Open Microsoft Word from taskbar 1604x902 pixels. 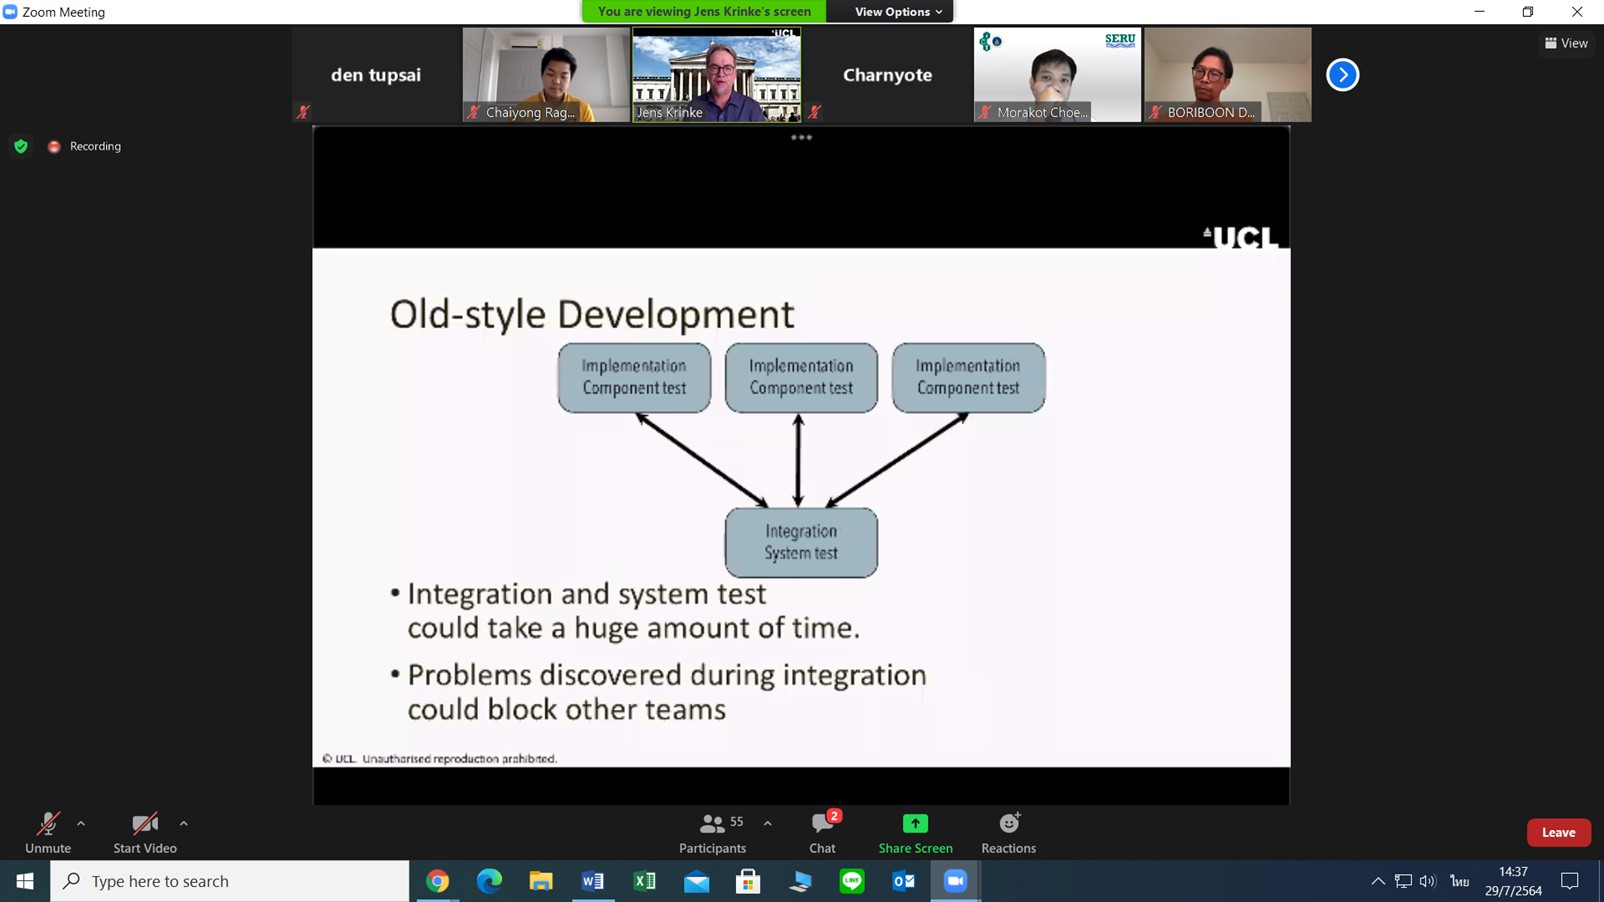coord(593,881)
